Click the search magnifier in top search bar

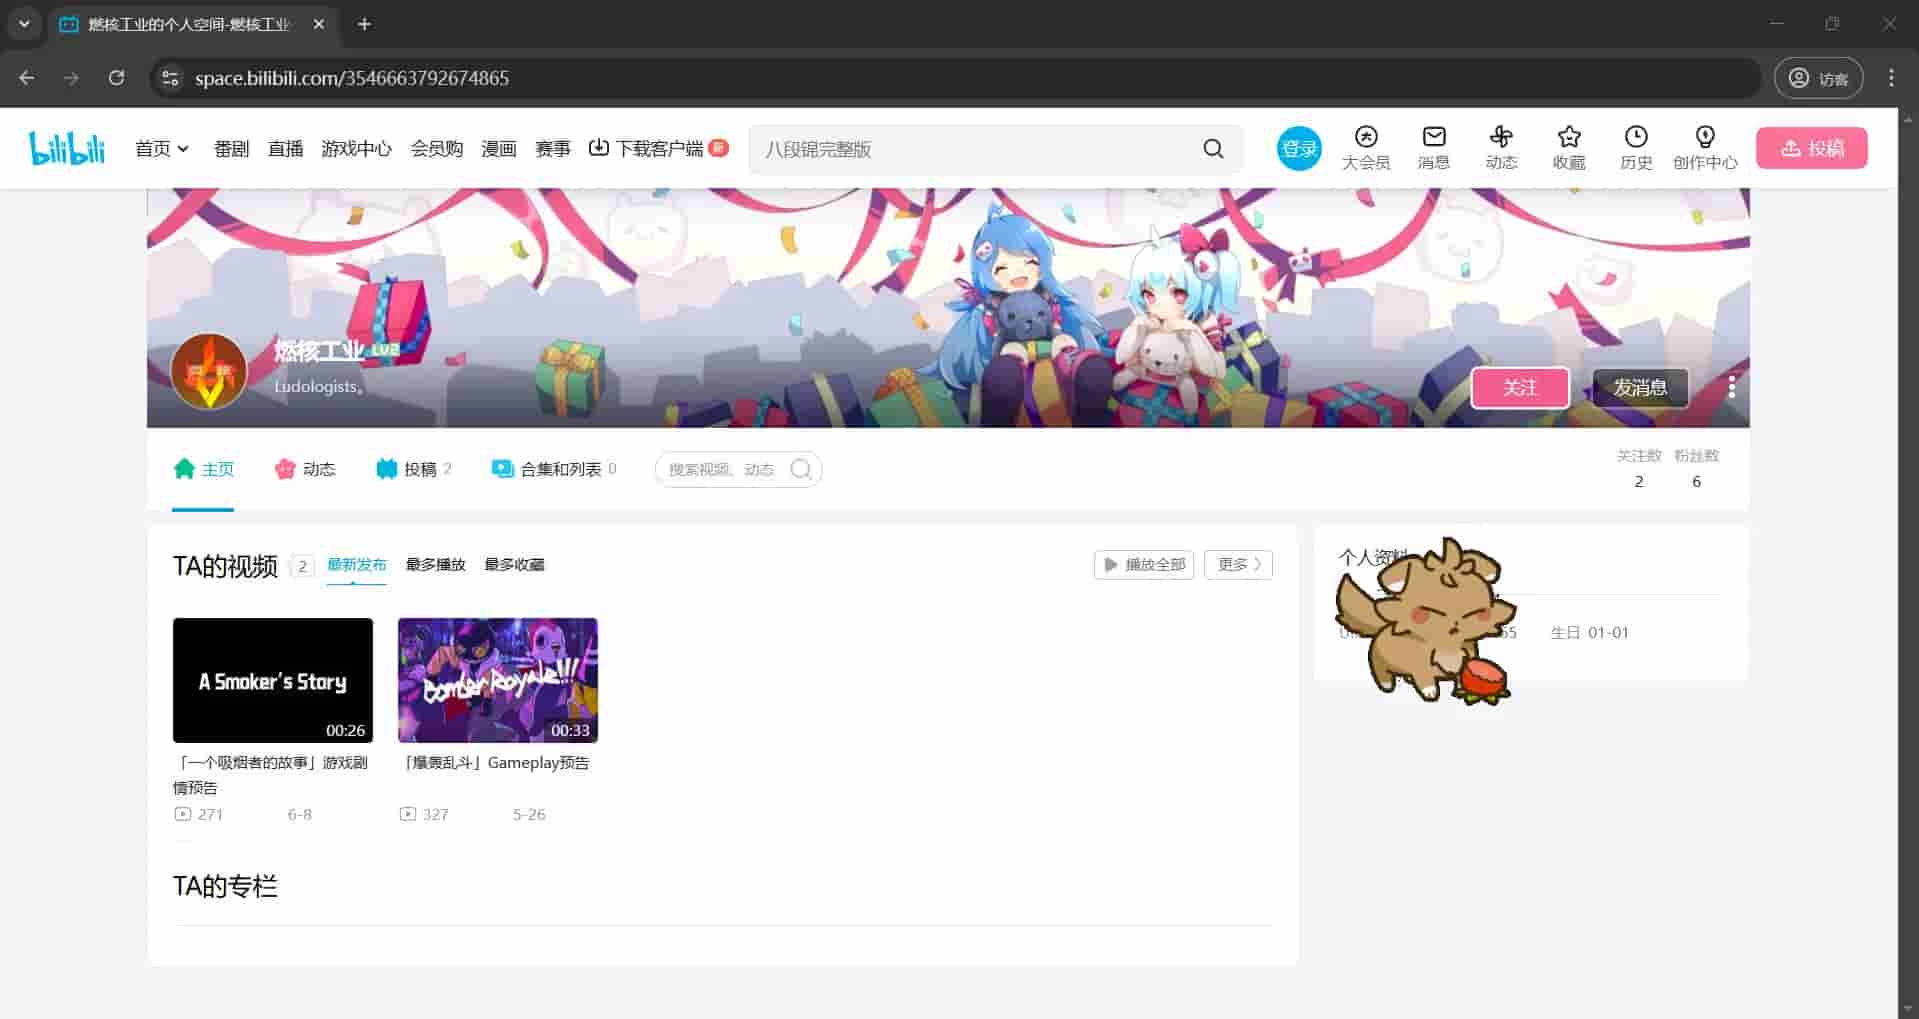point(1213,149)
